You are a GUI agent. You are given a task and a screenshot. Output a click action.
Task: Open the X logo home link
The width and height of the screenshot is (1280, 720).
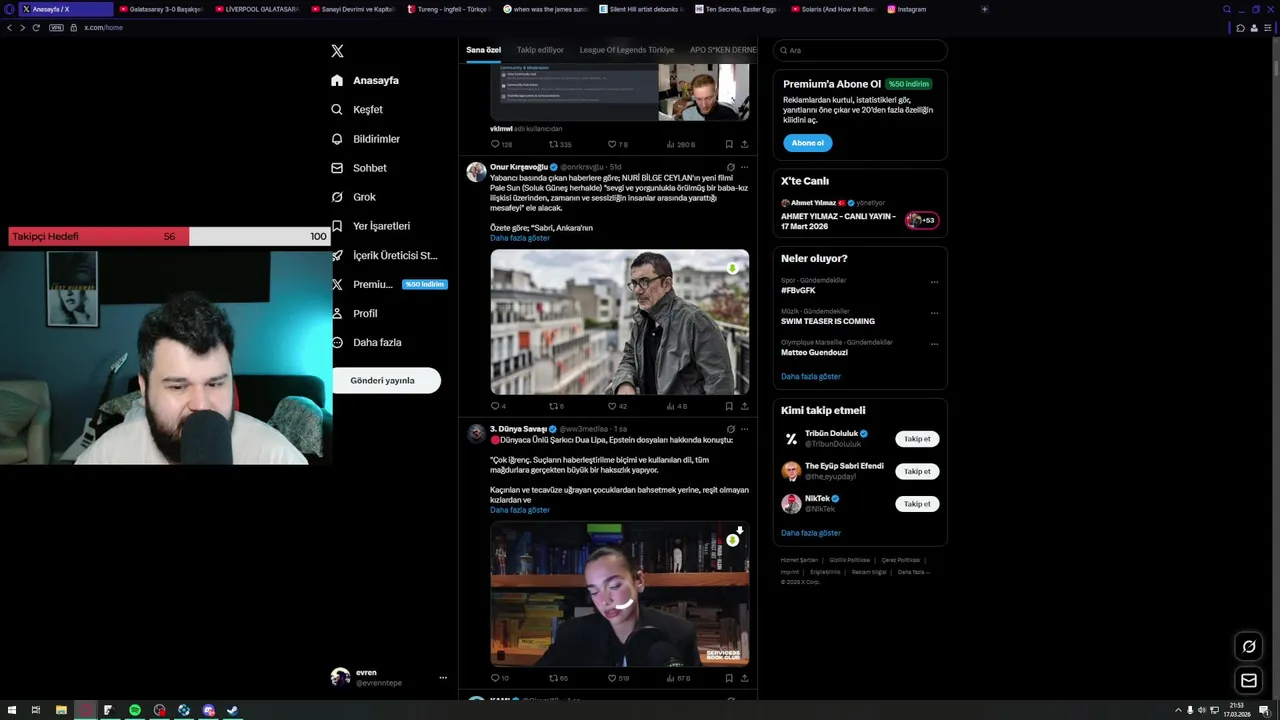click(337, 51)
